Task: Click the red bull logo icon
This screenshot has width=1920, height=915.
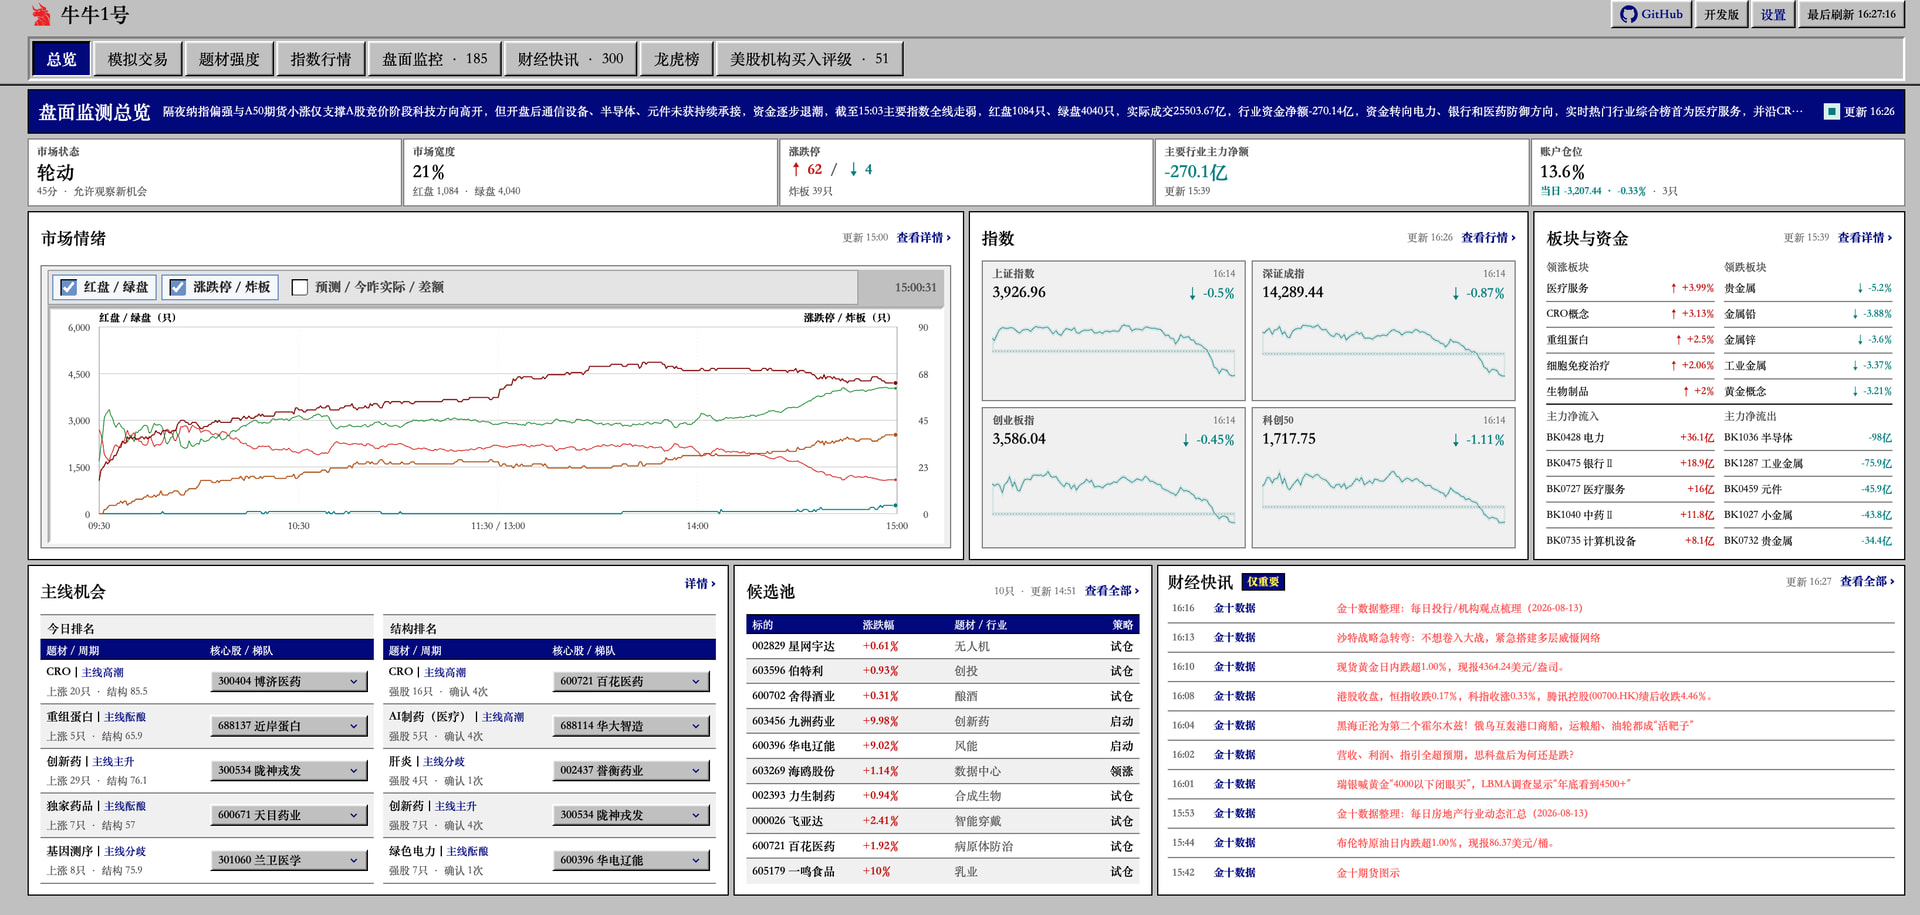Action: pos(41,15)
